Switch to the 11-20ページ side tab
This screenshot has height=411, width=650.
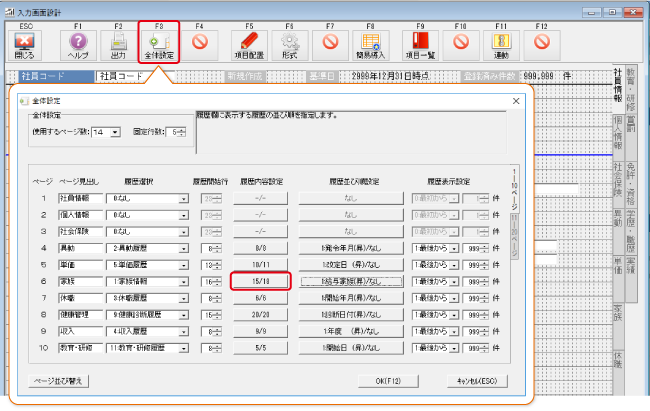(515, 237)
